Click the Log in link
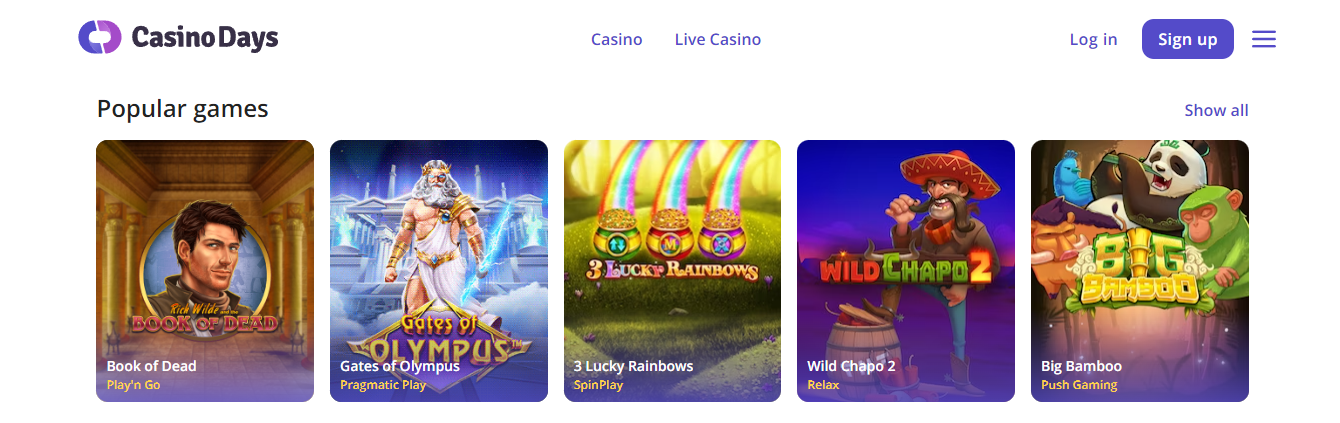 tap(1093, 39)
